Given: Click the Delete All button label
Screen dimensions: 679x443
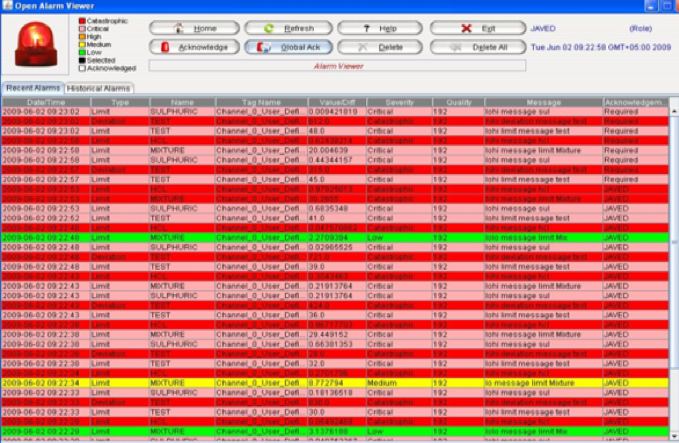Looking at the screenshot, I should (490, 47).
